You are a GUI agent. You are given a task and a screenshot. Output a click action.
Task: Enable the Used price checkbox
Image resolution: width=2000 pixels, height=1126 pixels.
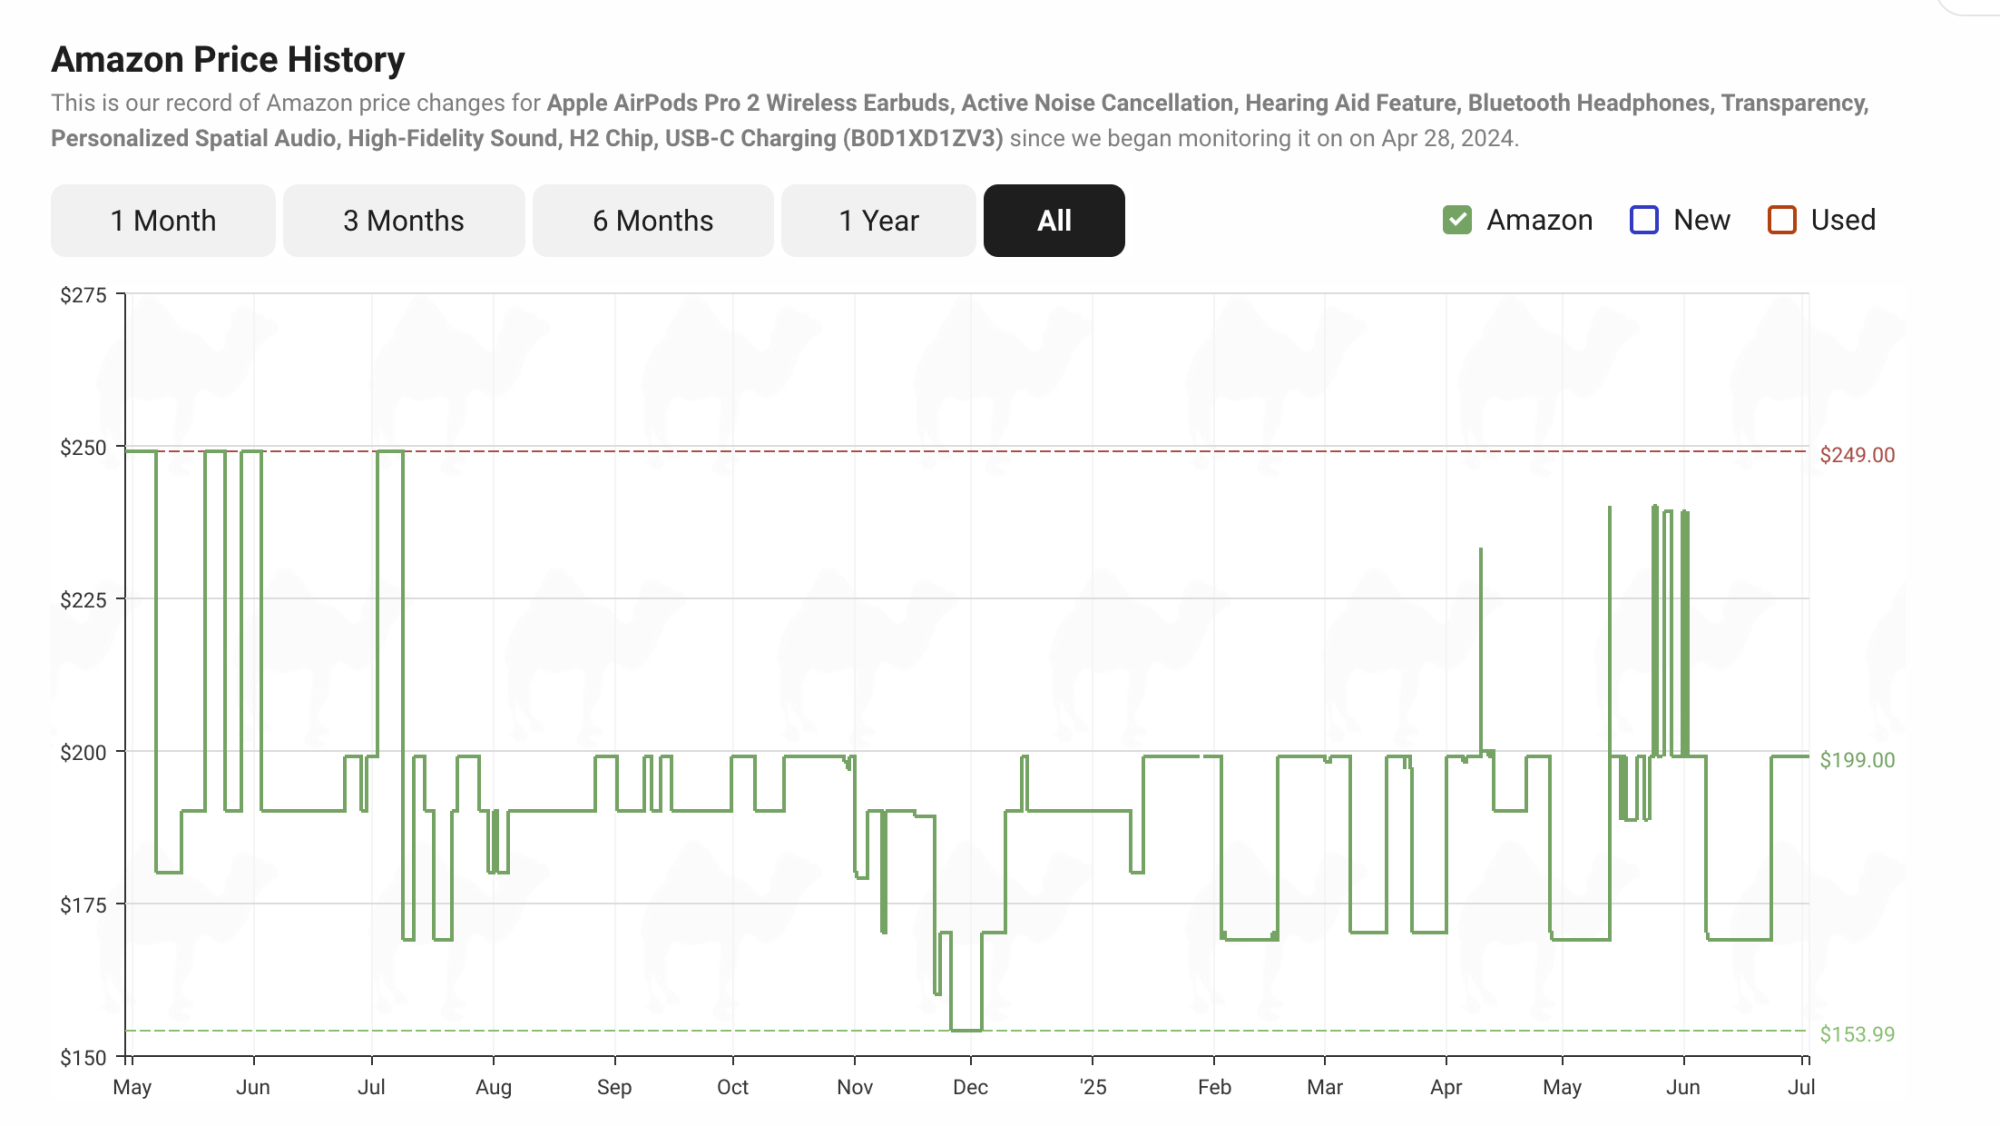[x=1782, y=220]
